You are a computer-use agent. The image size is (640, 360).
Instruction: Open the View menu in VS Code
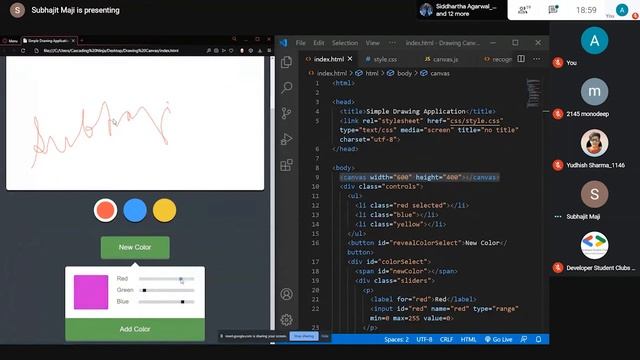(372, 43)
